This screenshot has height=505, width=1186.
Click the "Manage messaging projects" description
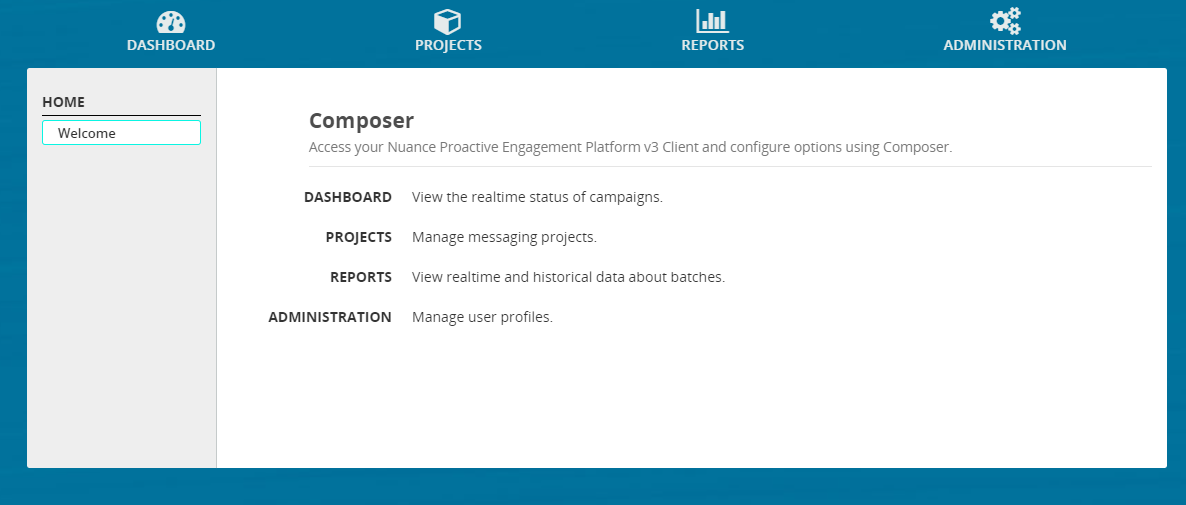504,237
